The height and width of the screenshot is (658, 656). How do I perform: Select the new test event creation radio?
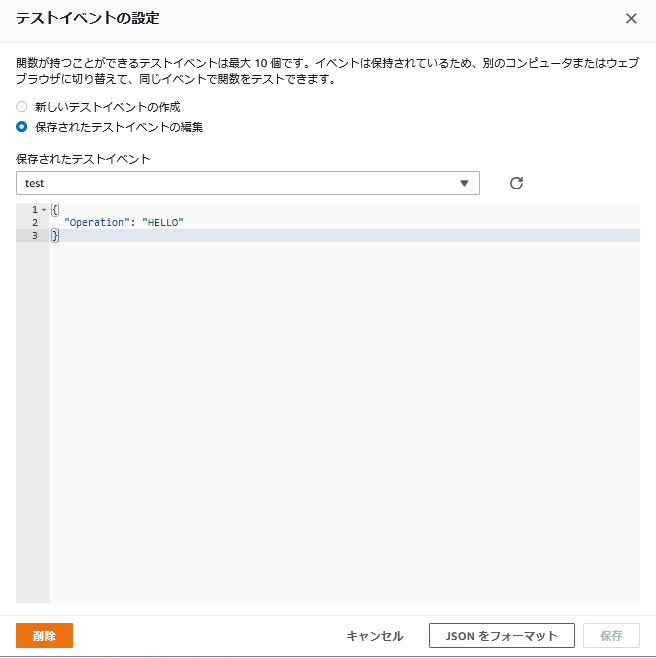[x=21, y=107]
